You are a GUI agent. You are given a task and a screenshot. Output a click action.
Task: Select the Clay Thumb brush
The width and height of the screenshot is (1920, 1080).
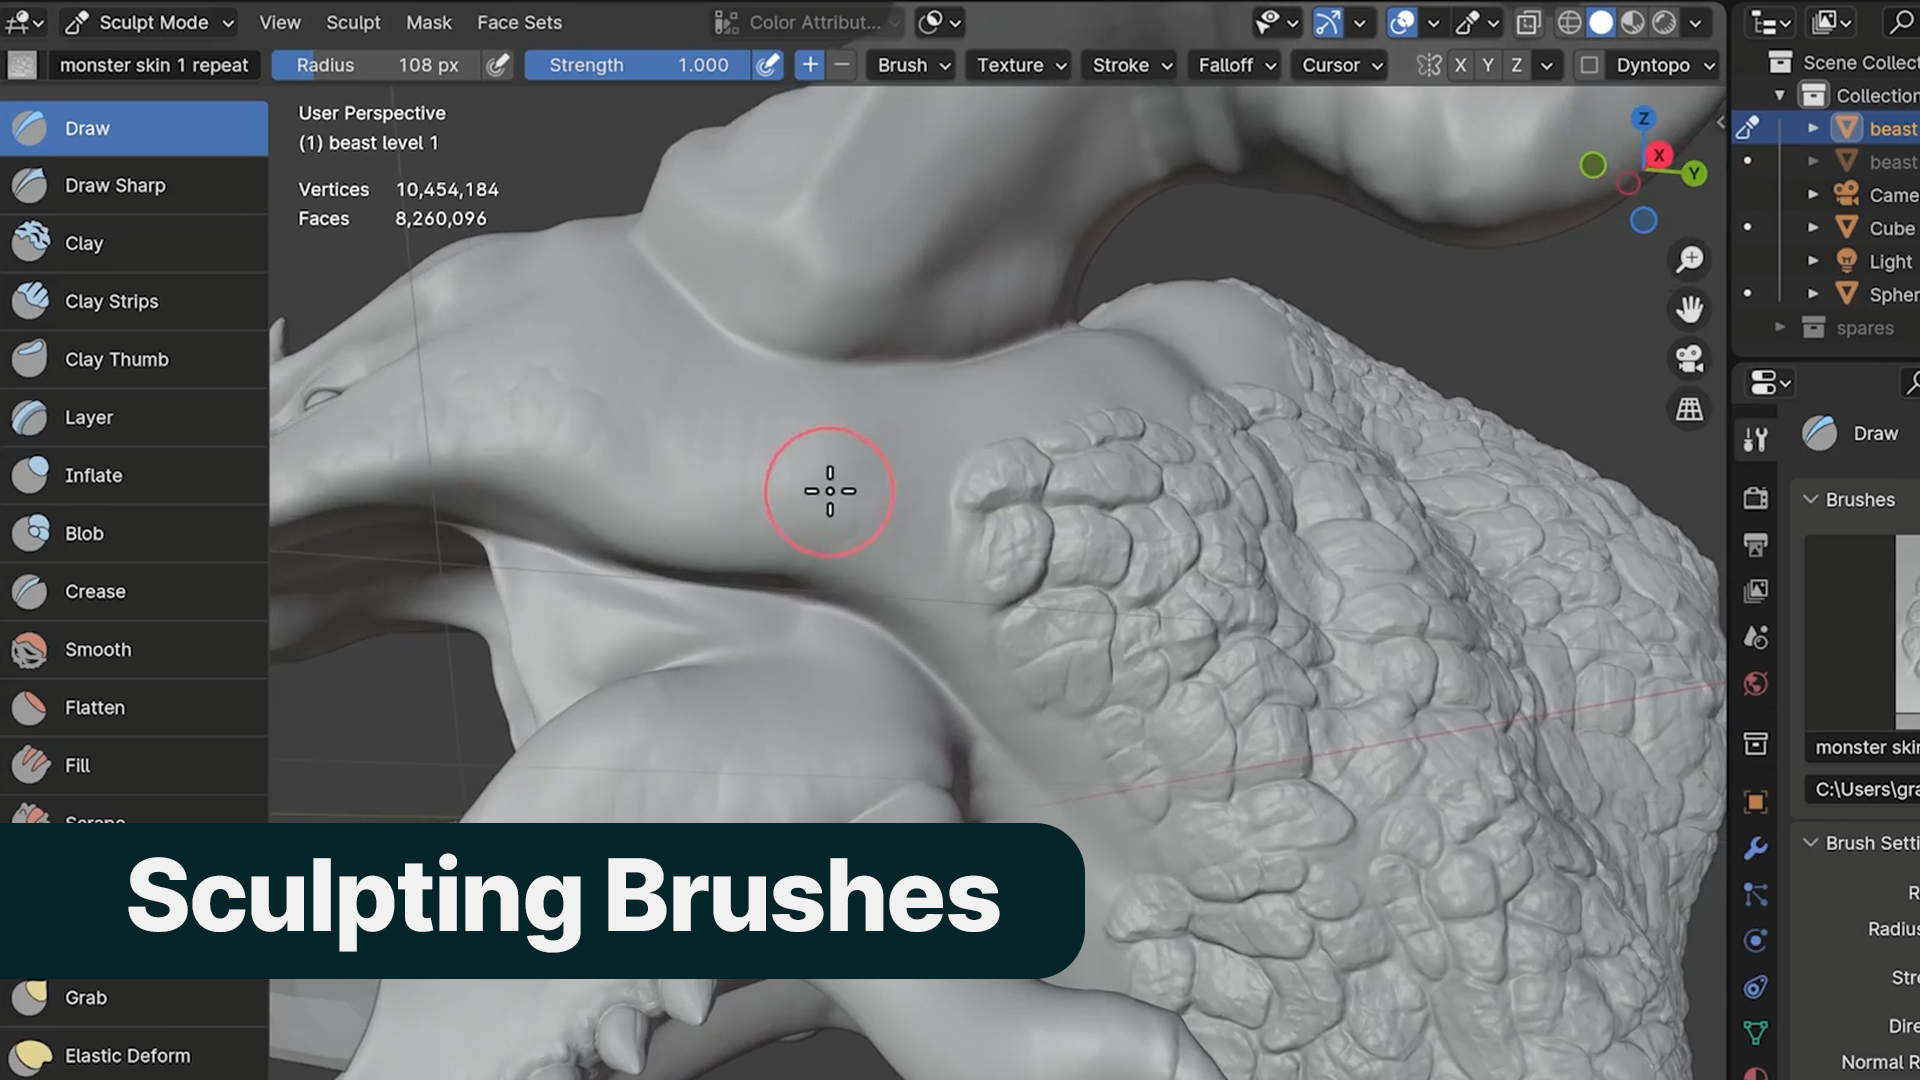tap(134, 360)
